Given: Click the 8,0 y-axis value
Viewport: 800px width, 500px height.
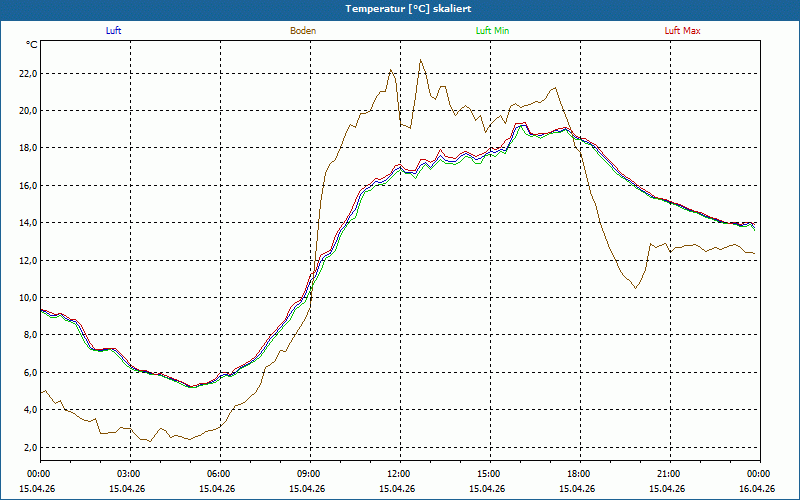Looking at the screenshot, I should 31,335.
